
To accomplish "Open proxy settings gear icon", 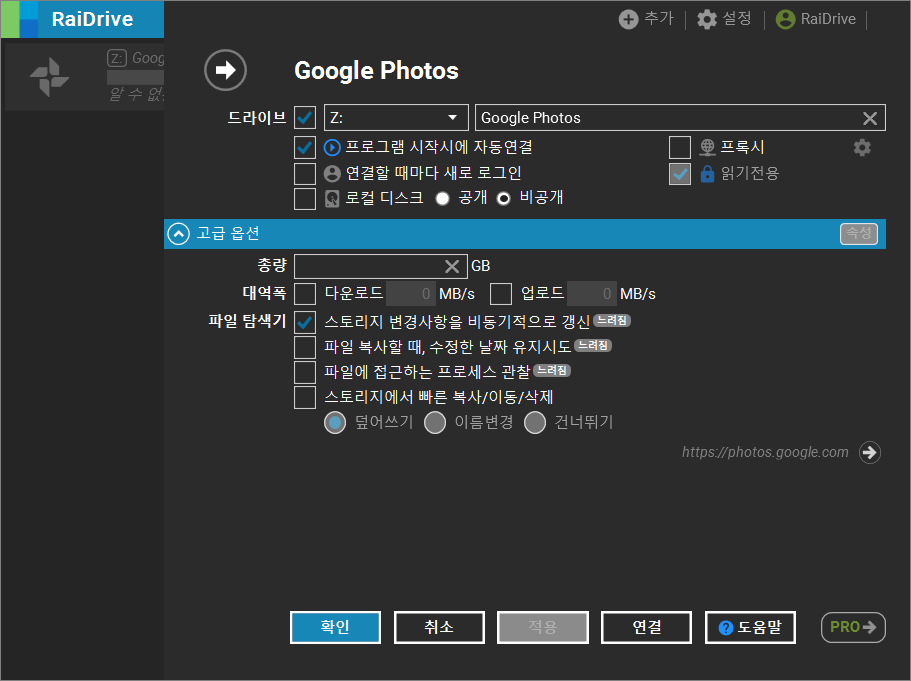I will tap(862, 148).
